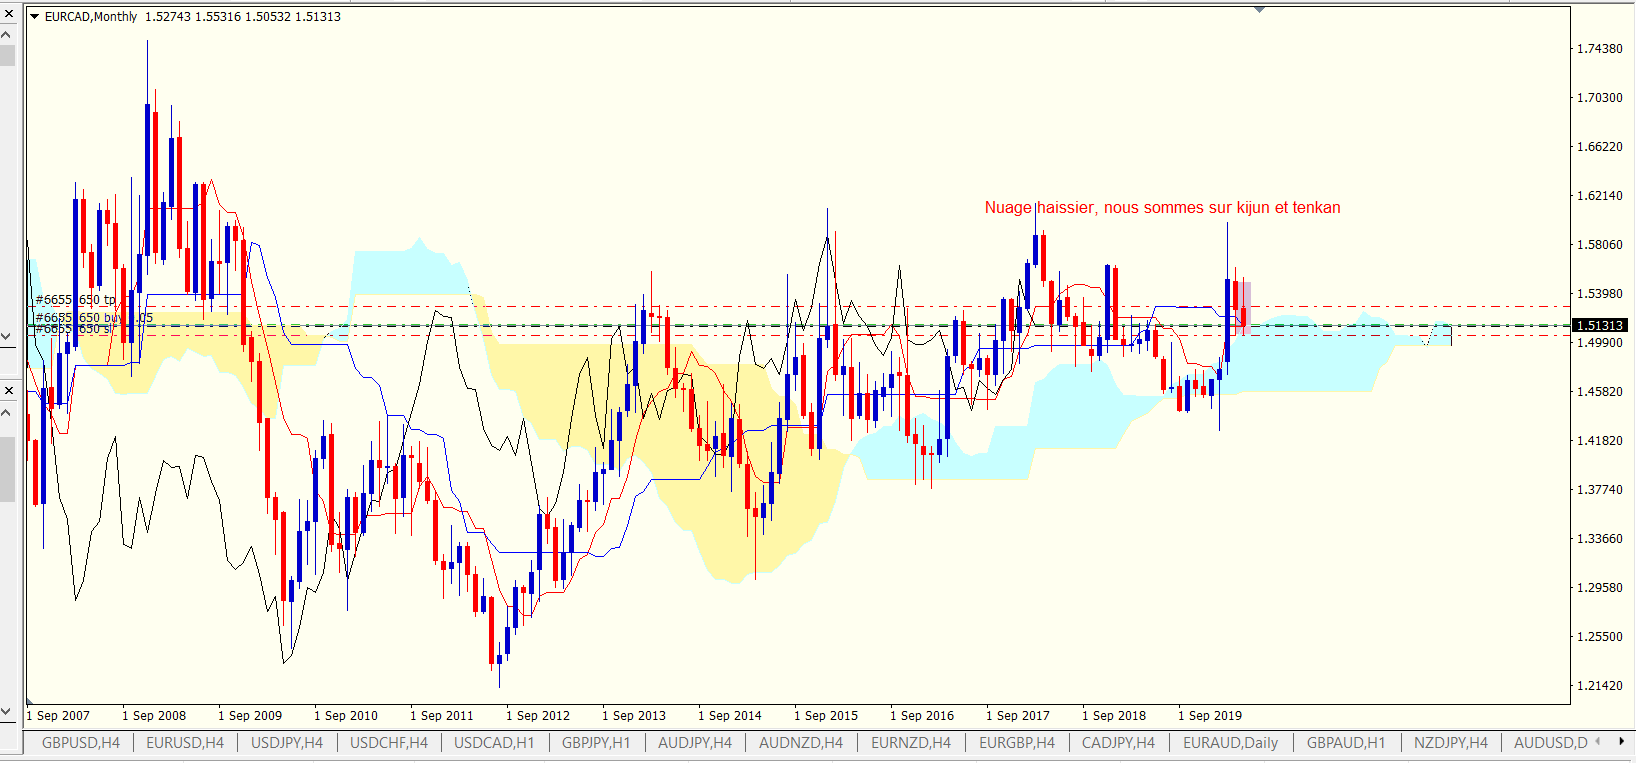Image resolution: width=1636 pixels, height=763 pixels.
Task: Open the NZDJPY,H4 chart tab
Action: [x=1450, y=743]
